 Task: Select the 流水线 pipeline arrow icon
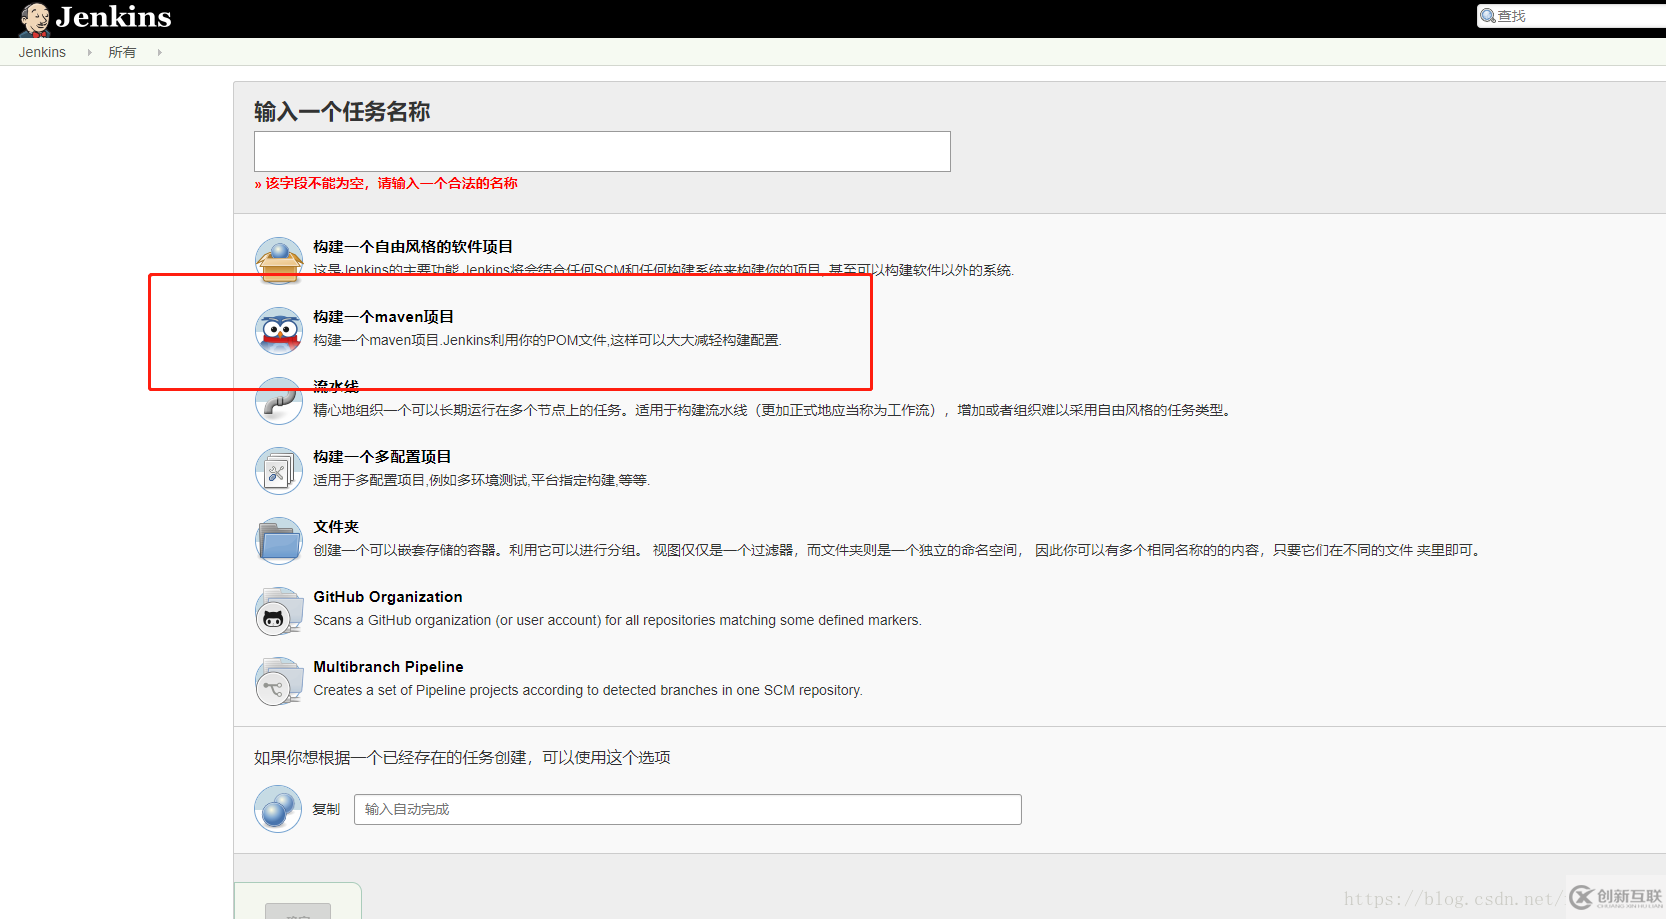click(x=279, y=400)
